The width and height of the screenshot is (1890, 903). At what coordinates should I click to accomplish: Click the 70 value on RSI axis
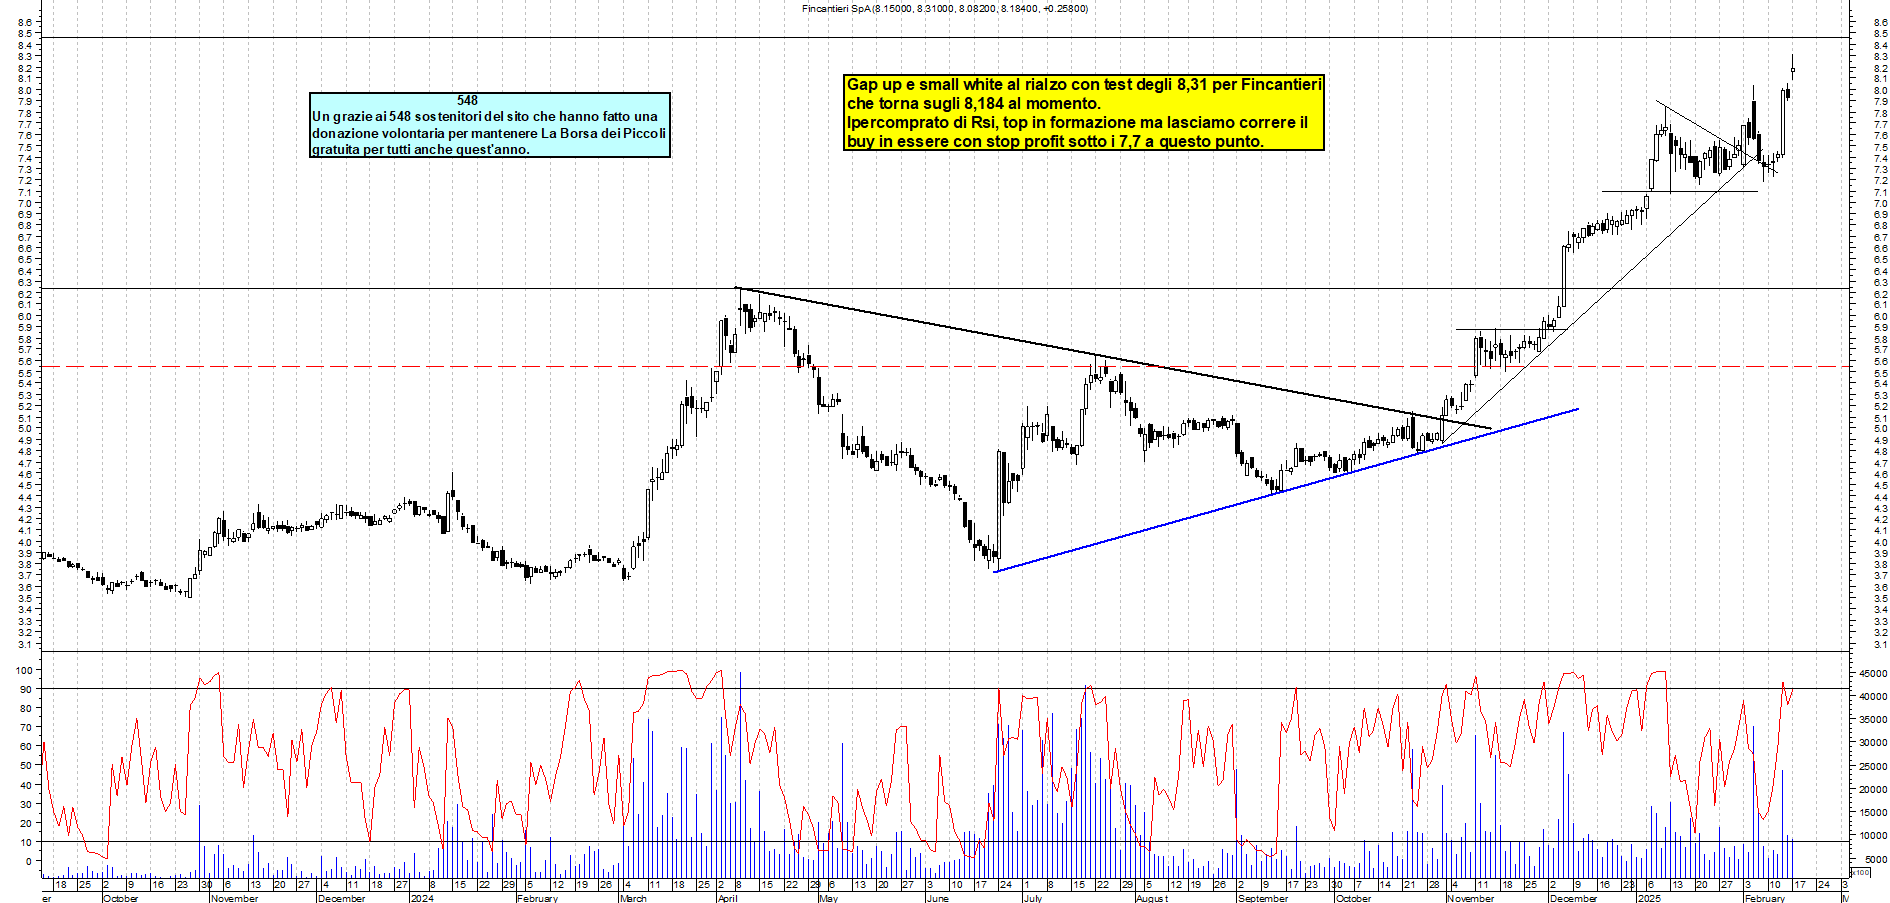click(26, 728)
